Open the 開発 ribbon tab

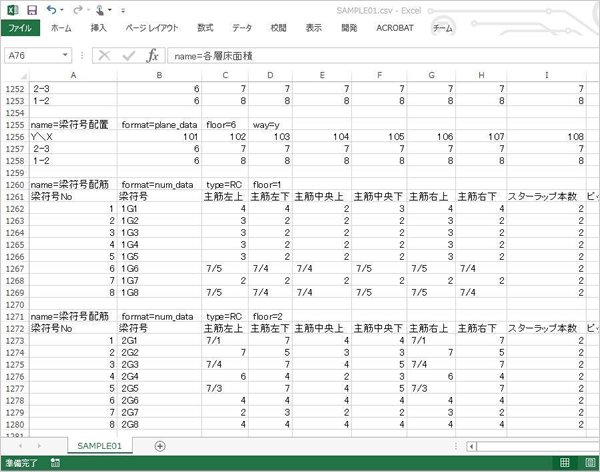[349, 28]
